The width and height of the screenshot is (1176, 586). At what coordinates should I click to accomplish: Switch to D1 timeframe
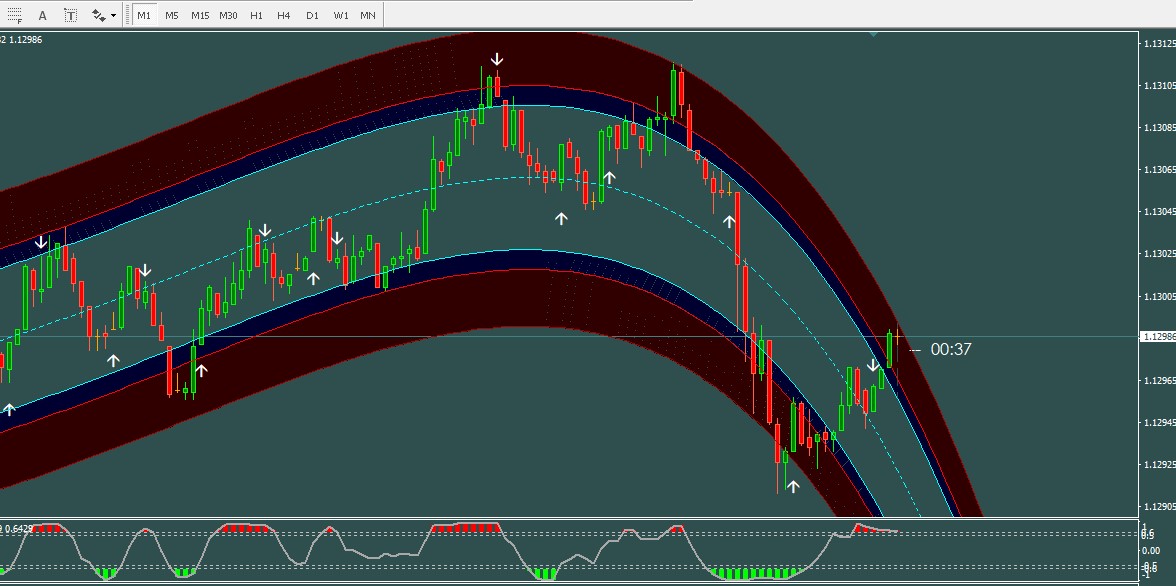[x=313, y=15]
